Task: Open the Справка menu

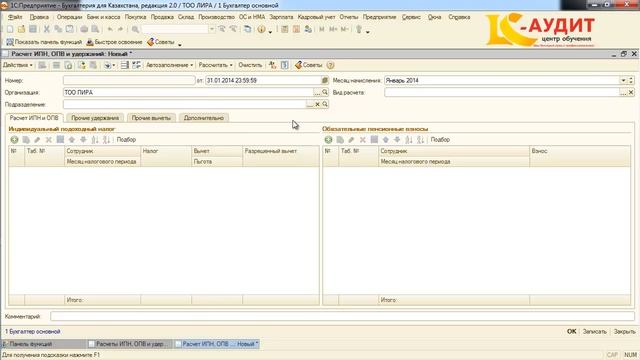Action: tap(459, 17)
